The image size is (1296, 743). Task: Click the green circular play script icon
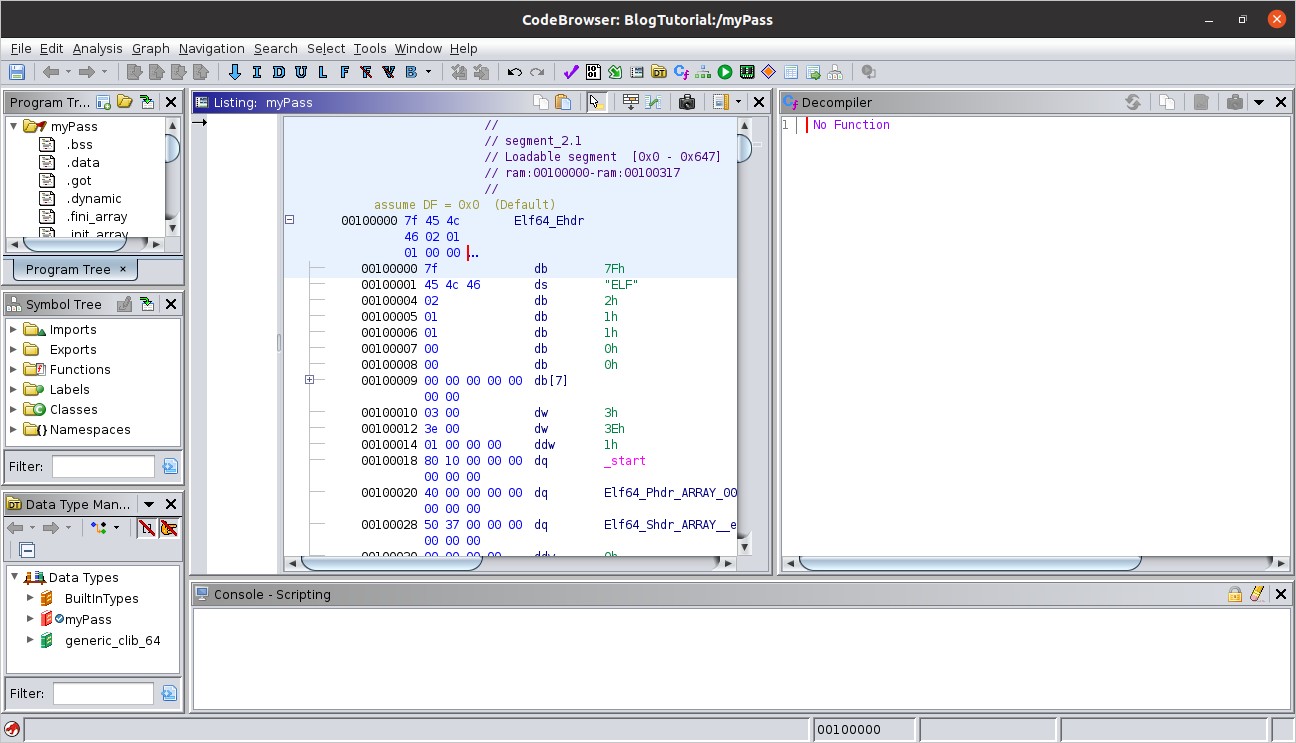pyautogui.click(x=725, y=72)
